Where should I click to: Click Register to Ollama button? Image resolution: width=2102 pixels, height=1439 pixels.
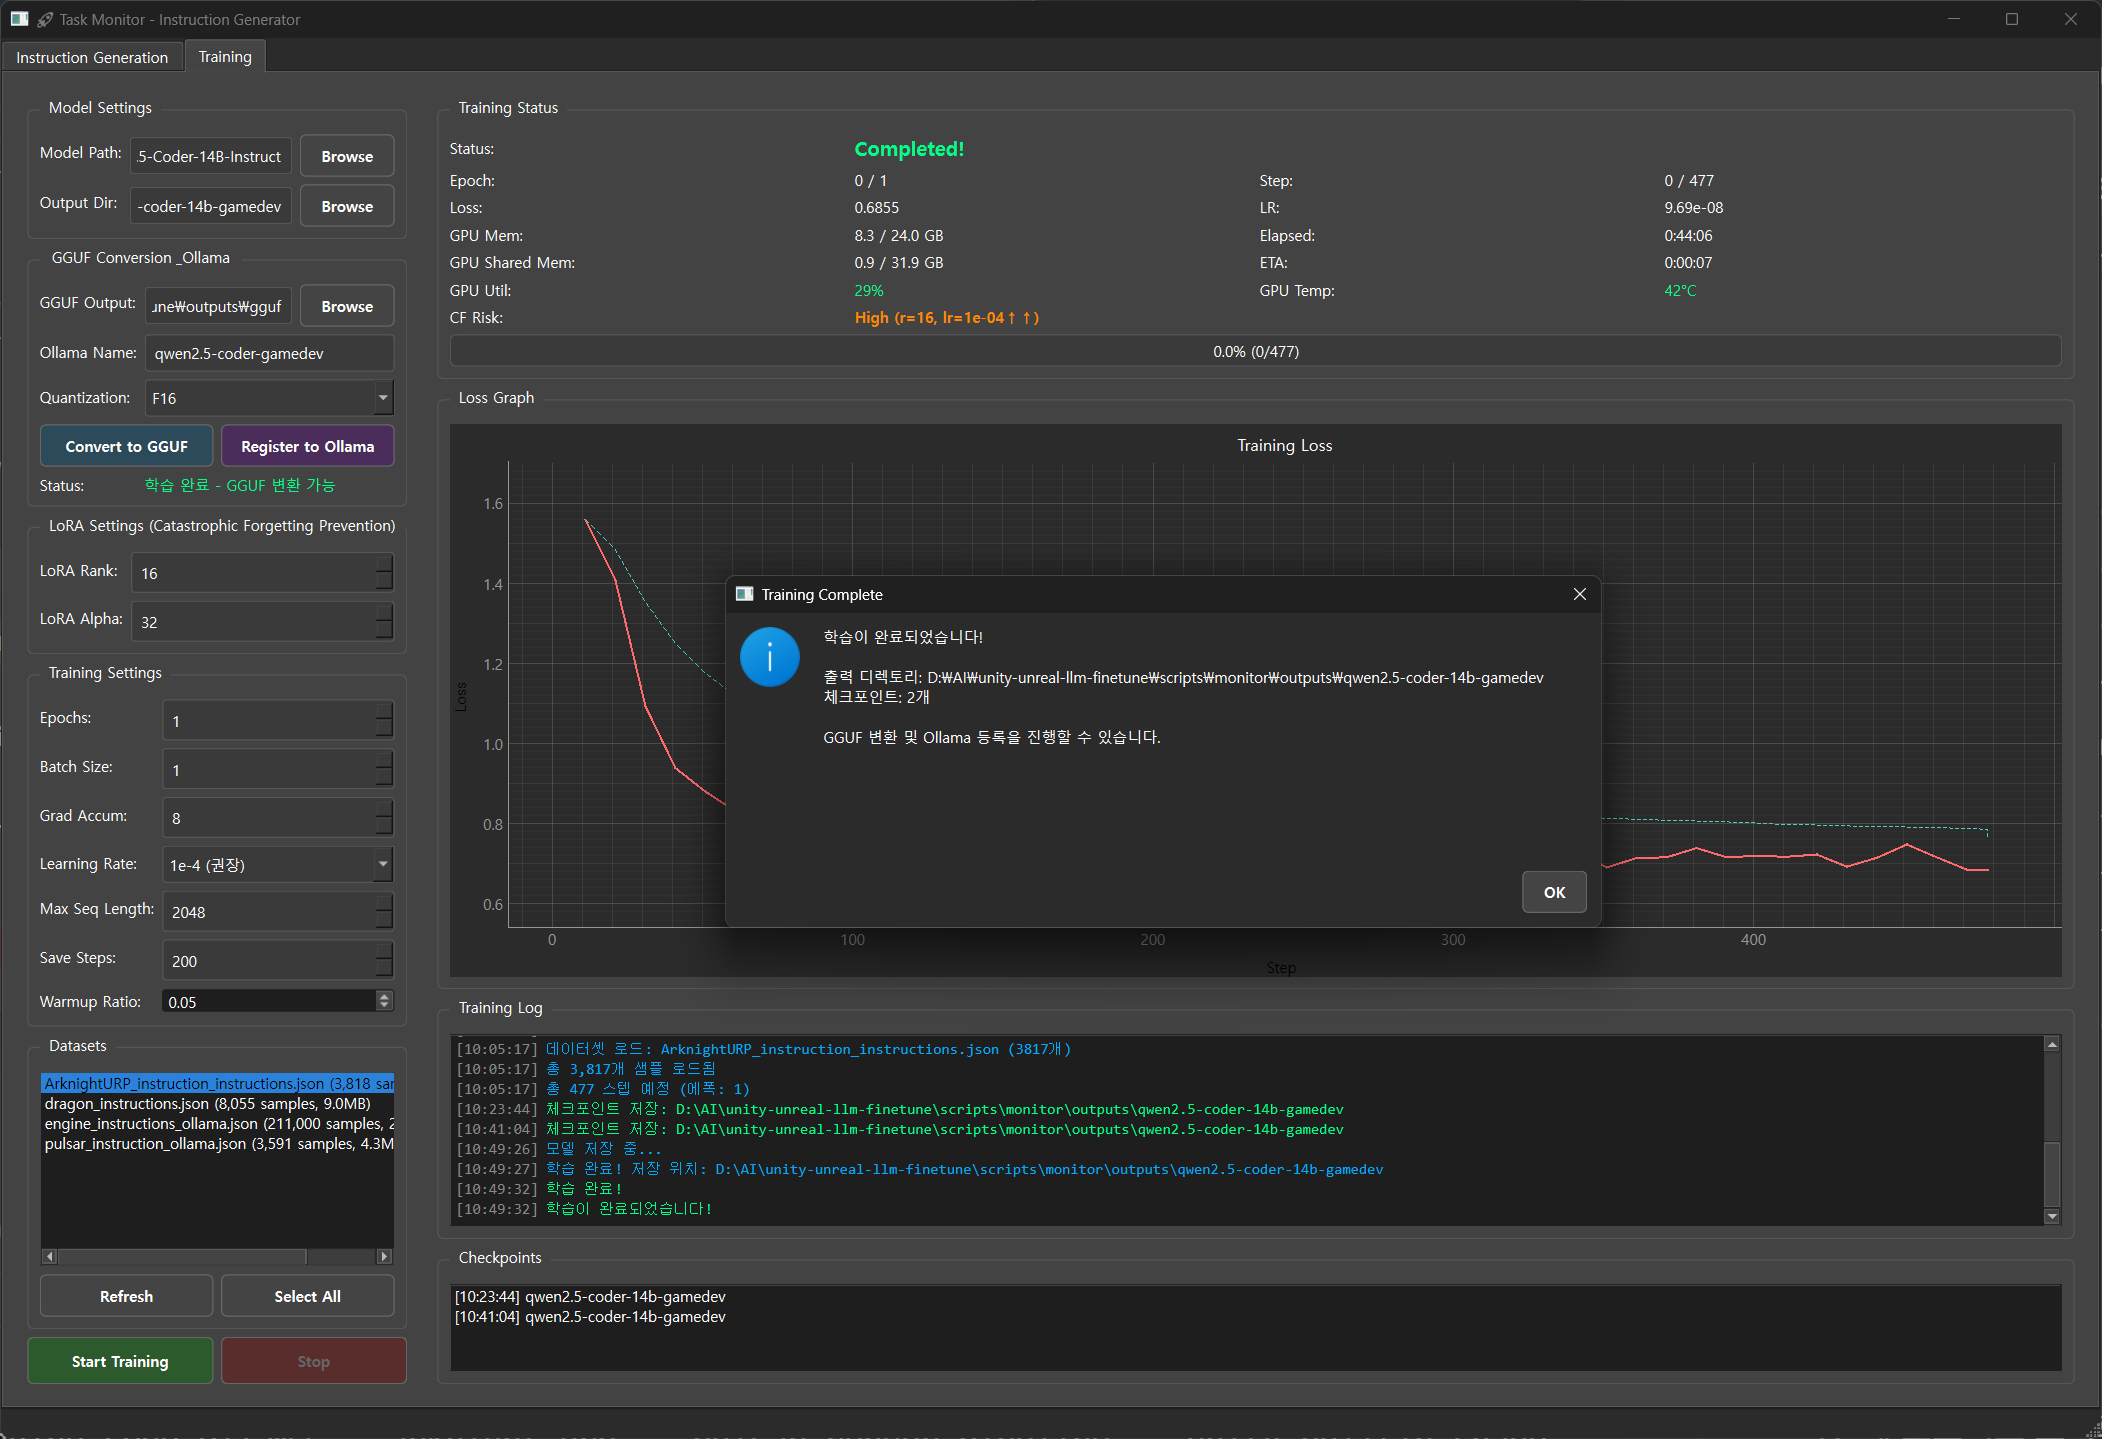(x=307, y=446)
